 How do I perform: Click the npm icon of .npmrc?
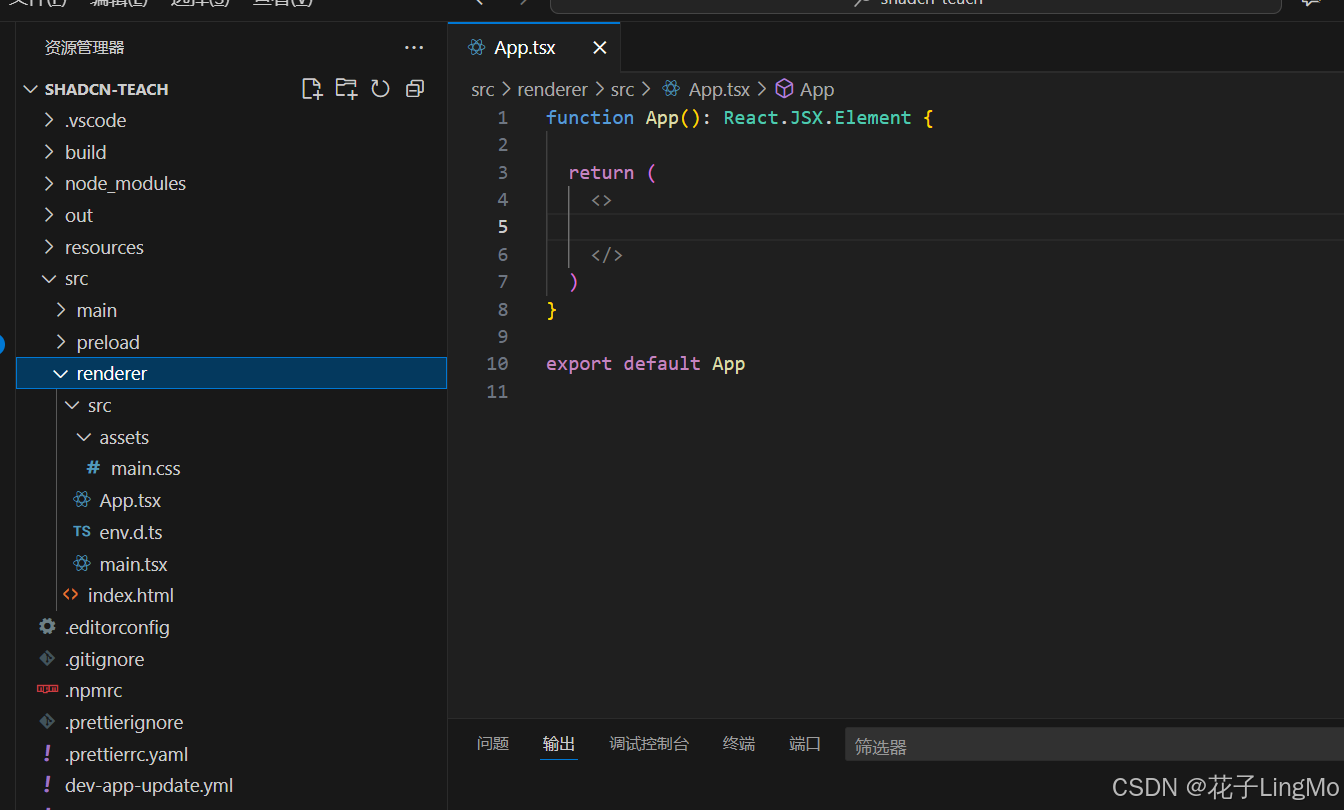[x=47, y=690]
